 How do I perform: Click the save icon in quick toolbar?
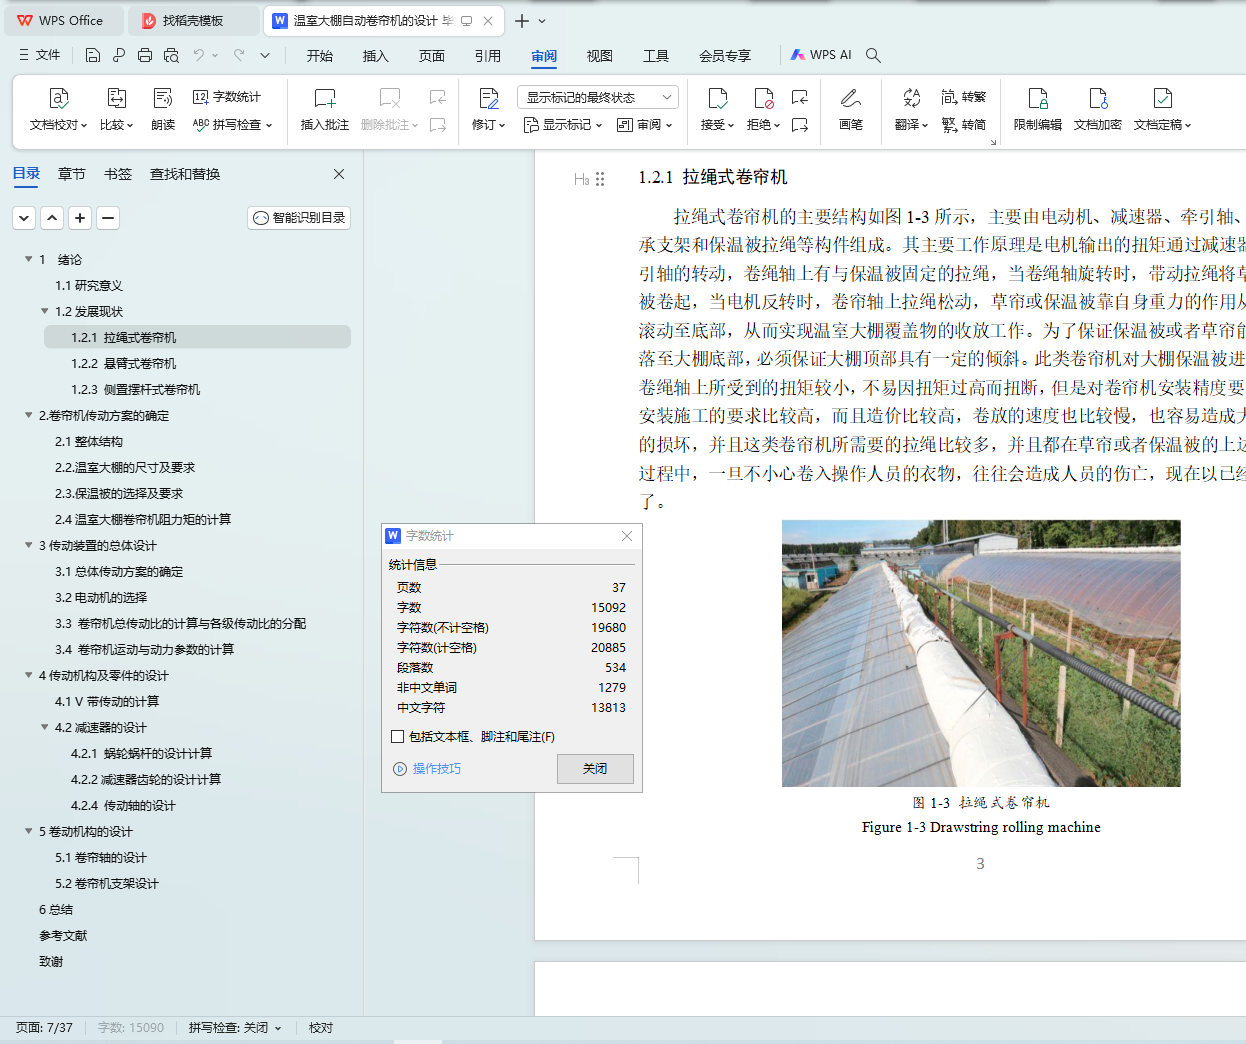click(92, 55)
